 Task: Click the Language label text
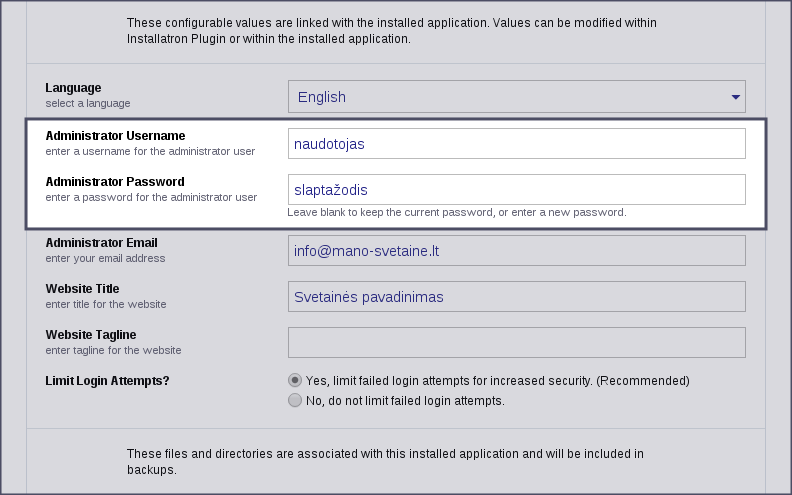[73, 88]
